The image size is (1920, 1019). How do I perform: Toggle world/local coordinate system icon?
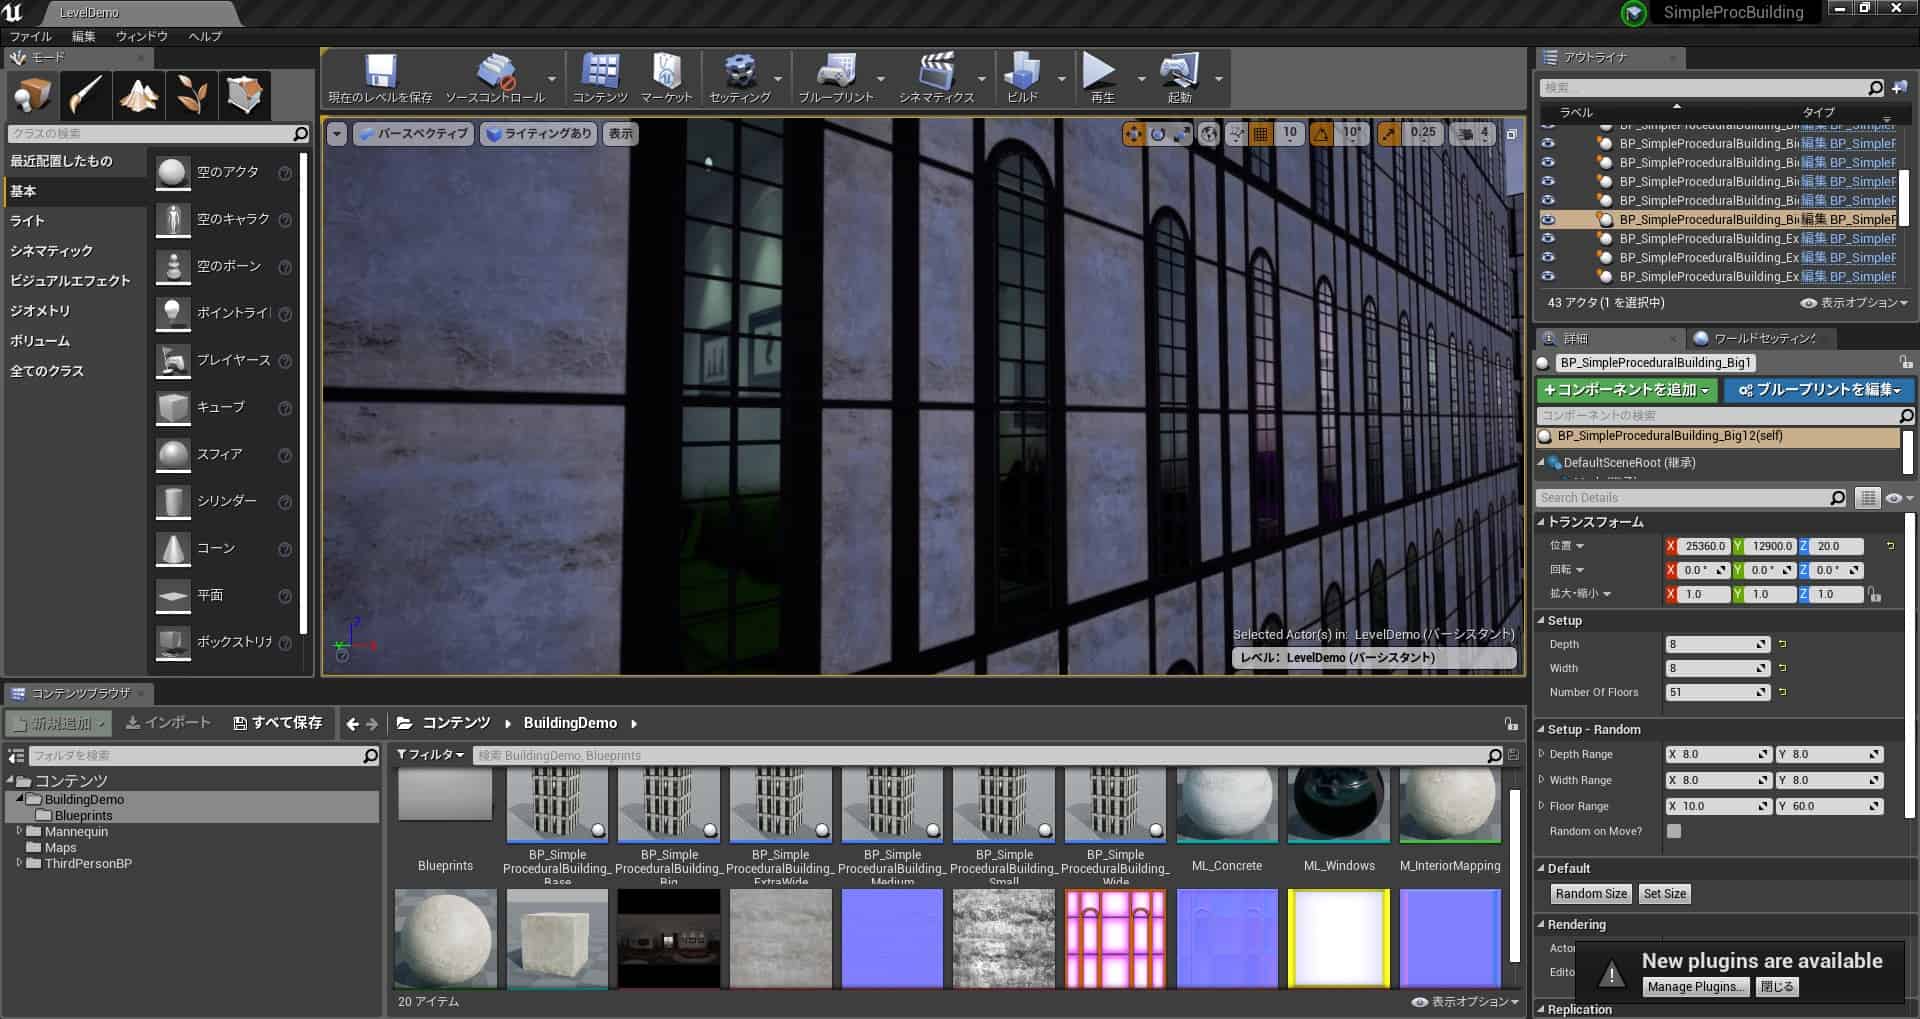click(x=1209, y=133)
